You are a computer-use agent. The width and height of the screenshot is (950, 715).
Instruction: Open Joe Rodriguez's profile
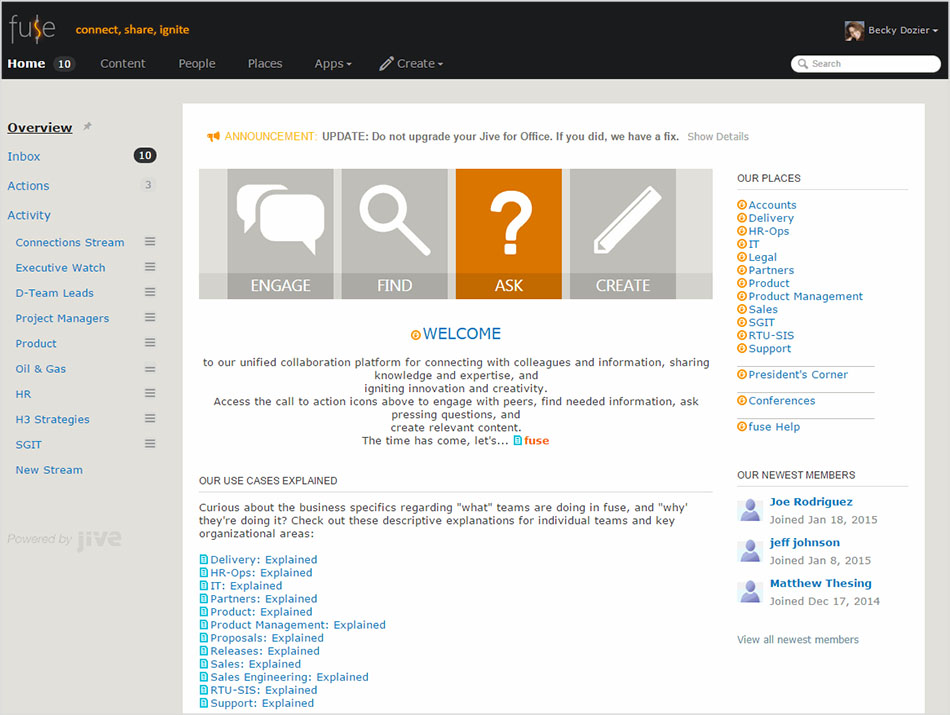coord(811,502)
